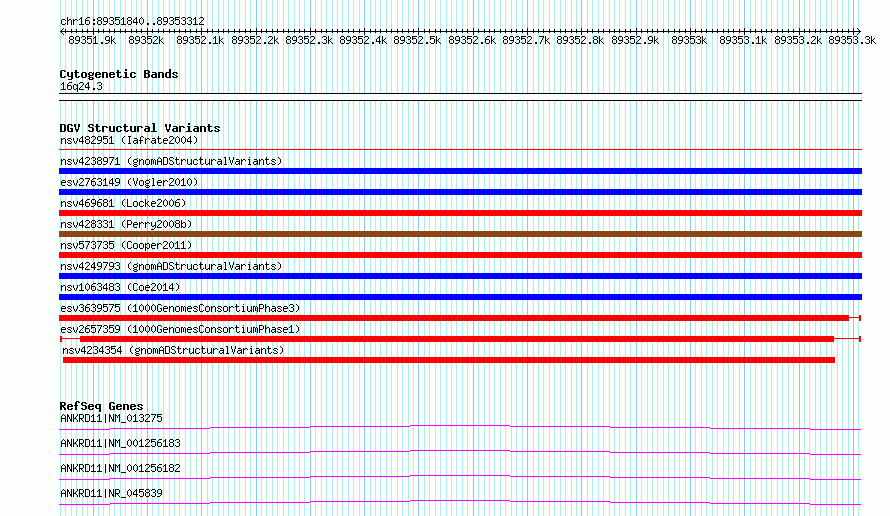Click the 89352.2k ruler tick label

pos(255,40)
